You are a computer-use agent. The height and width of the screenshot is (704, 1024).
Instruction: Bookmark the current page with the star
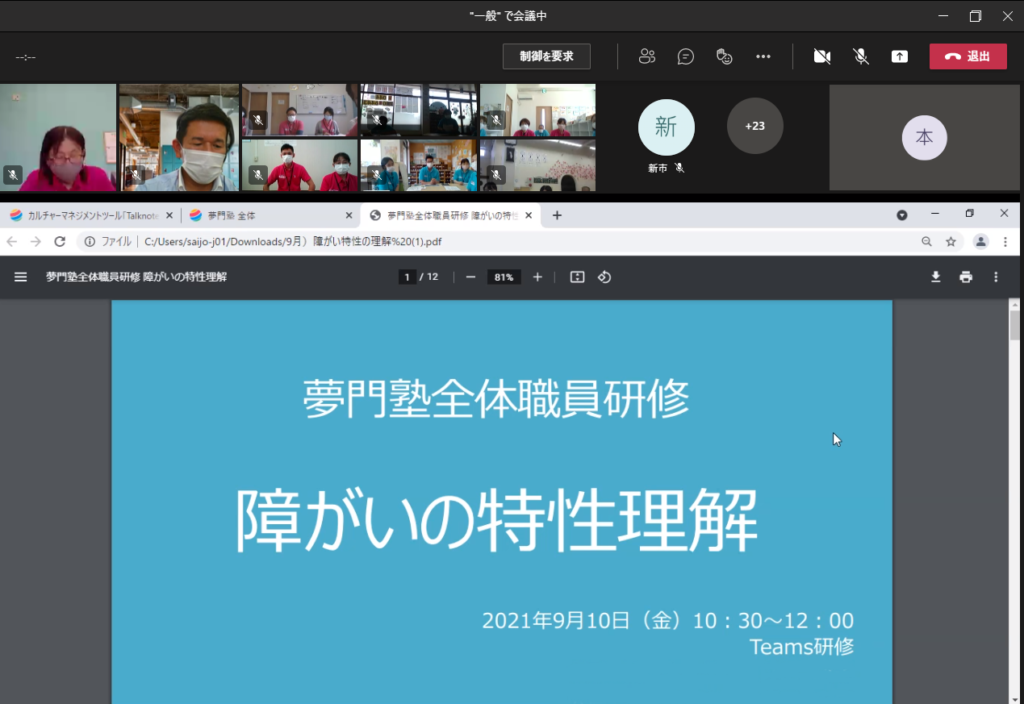click(951, 241)
